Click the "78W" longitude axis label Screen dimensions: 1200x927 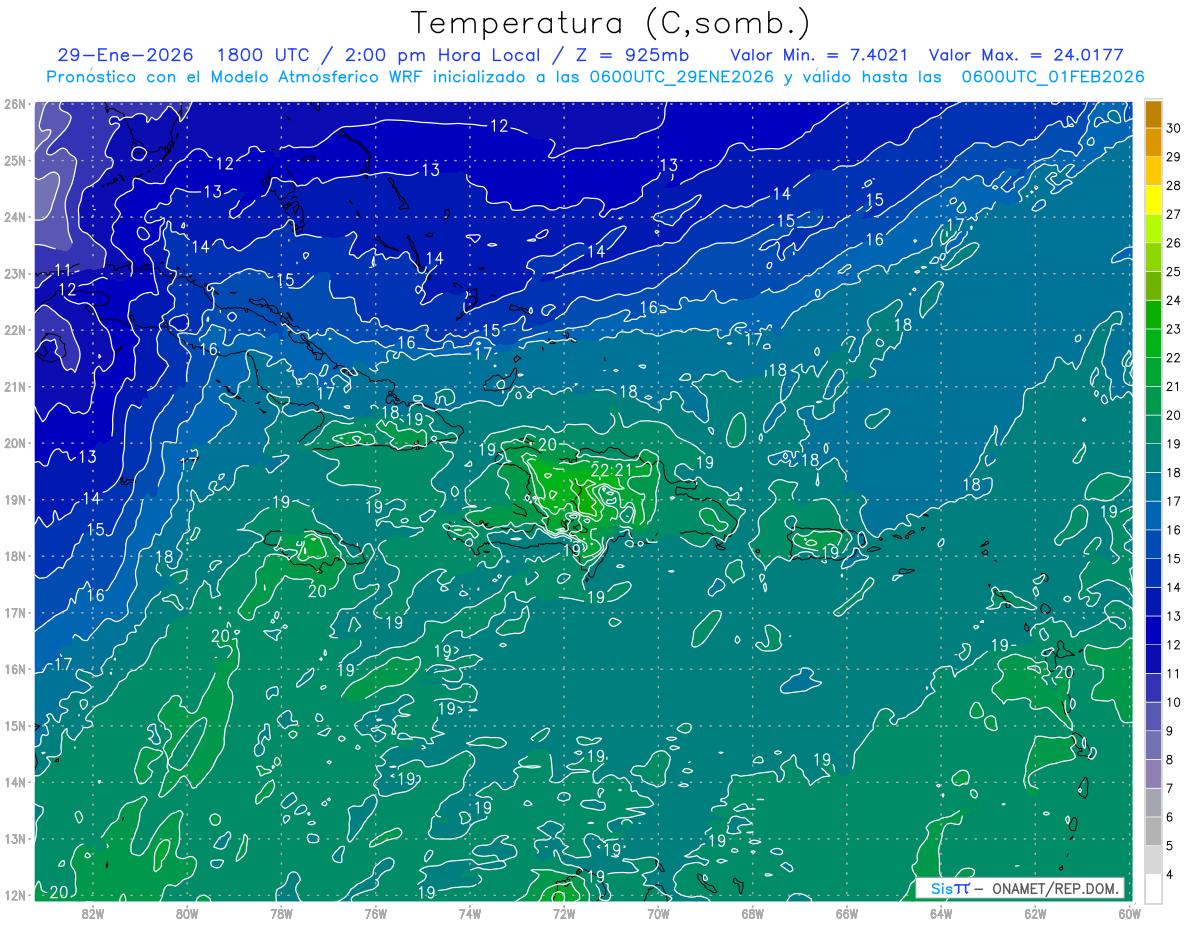coord(281,912)
